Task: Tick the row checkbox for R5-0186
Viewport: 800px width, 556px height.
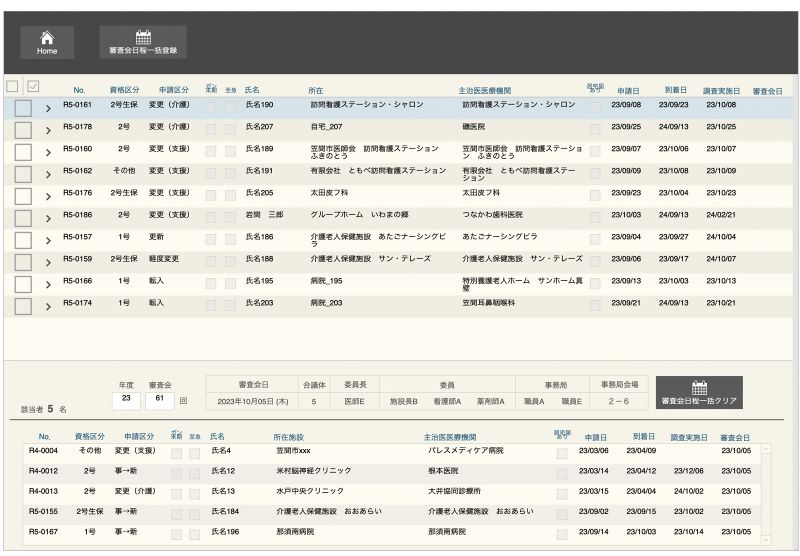Action: point(22,215)
